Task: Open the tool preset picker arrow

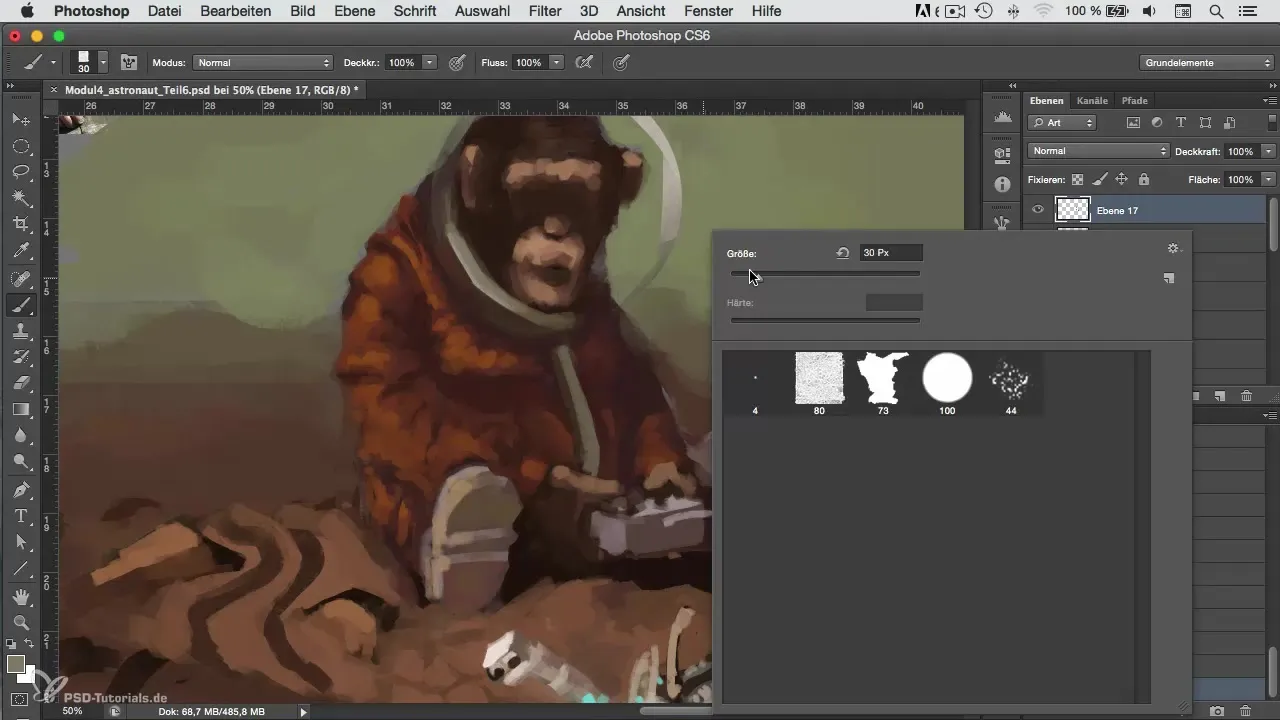Action: (x=53, y=62)
